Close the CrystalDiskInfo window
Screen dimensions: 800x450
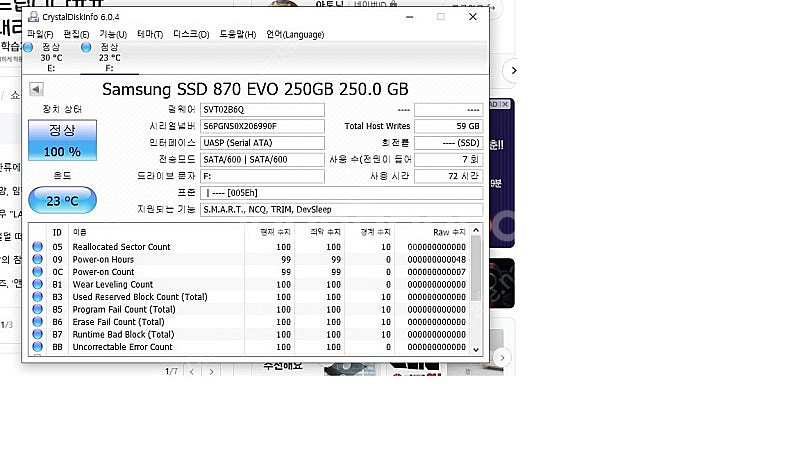pyautogui.click(x=473, y=17)
